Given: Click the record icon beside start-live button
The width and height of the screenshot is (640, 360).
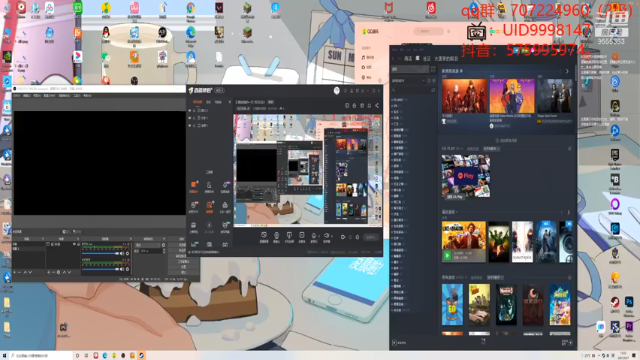Looking at the screenshot, I should click(342, 237).
